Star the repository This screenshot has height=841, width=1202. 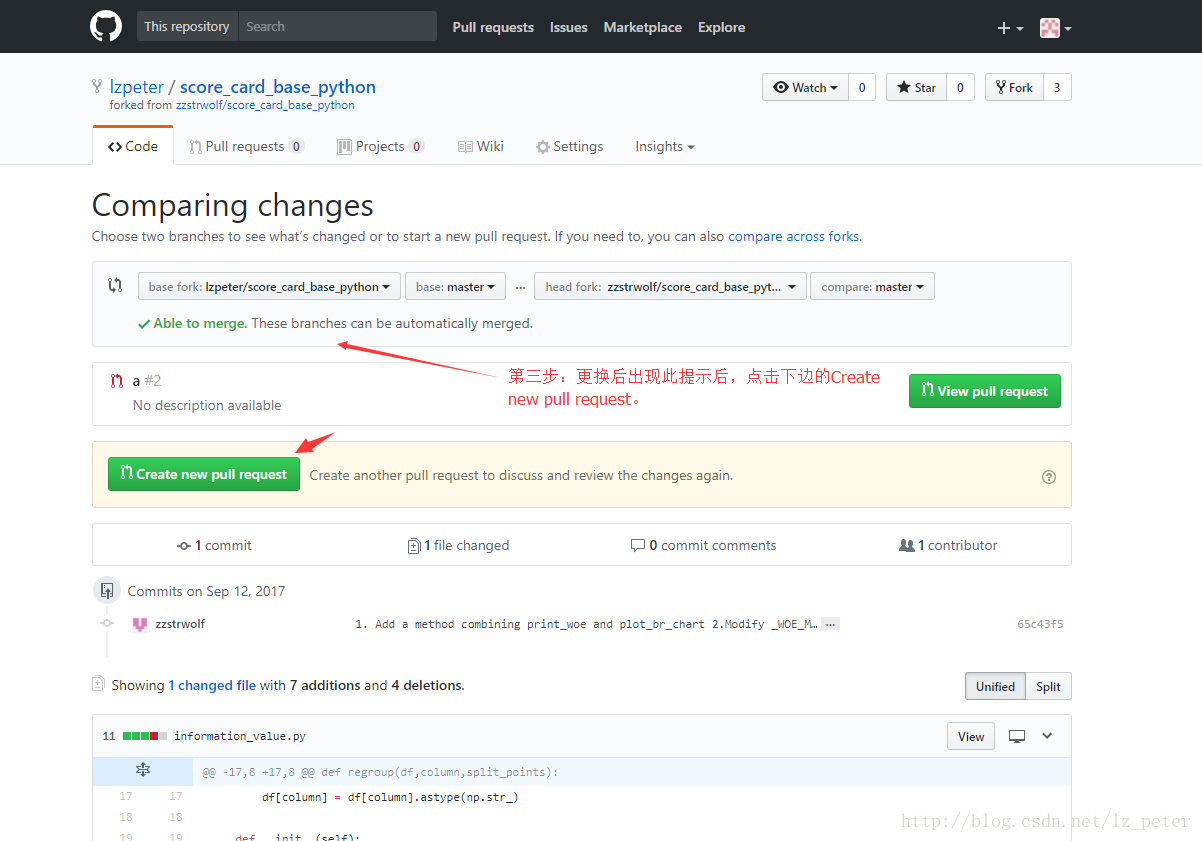coord(916,88)
